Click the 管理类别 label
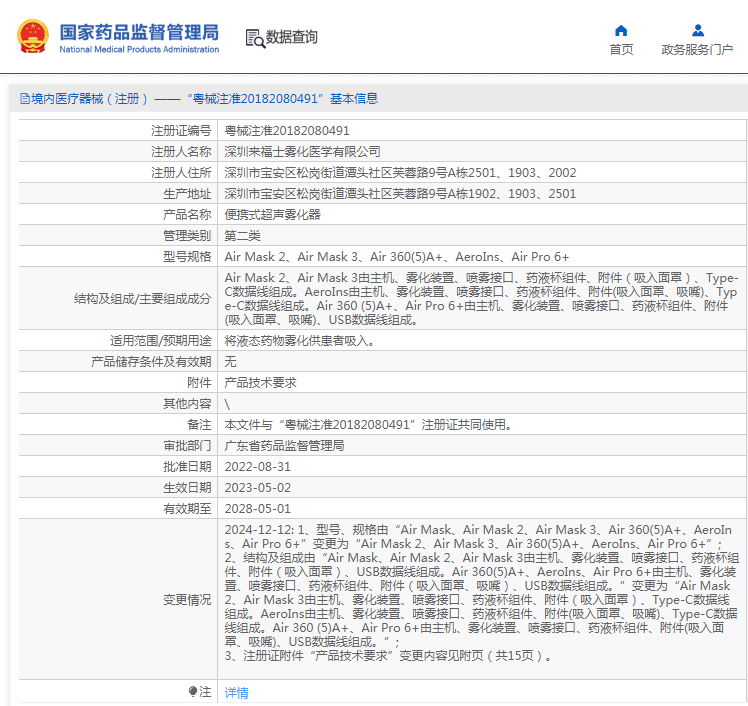The image size is (748, 706). click(187, 236)
